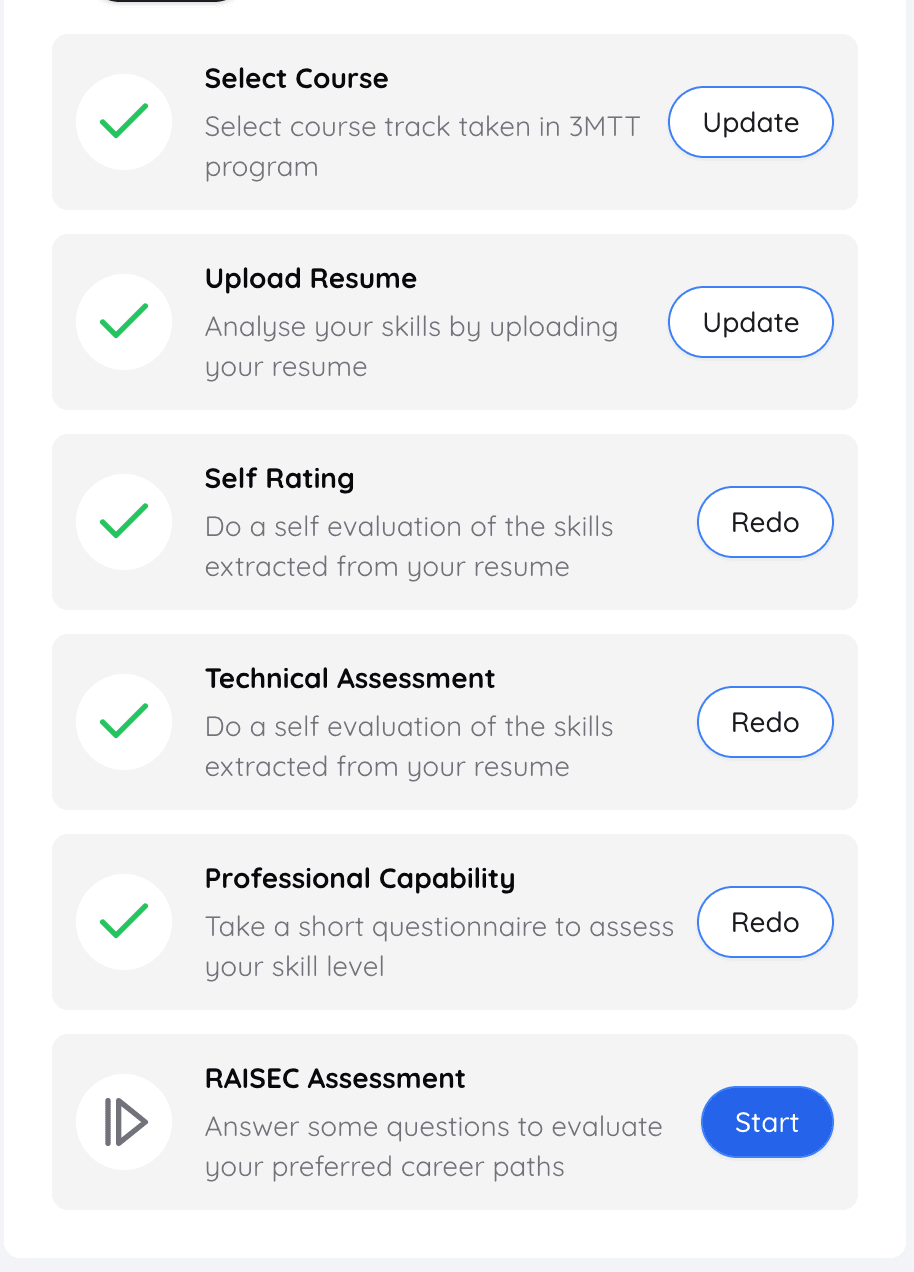Screen dimensions: 914x1272
Task: Open the Professional Capability title
Action: [x=360, y=879]
